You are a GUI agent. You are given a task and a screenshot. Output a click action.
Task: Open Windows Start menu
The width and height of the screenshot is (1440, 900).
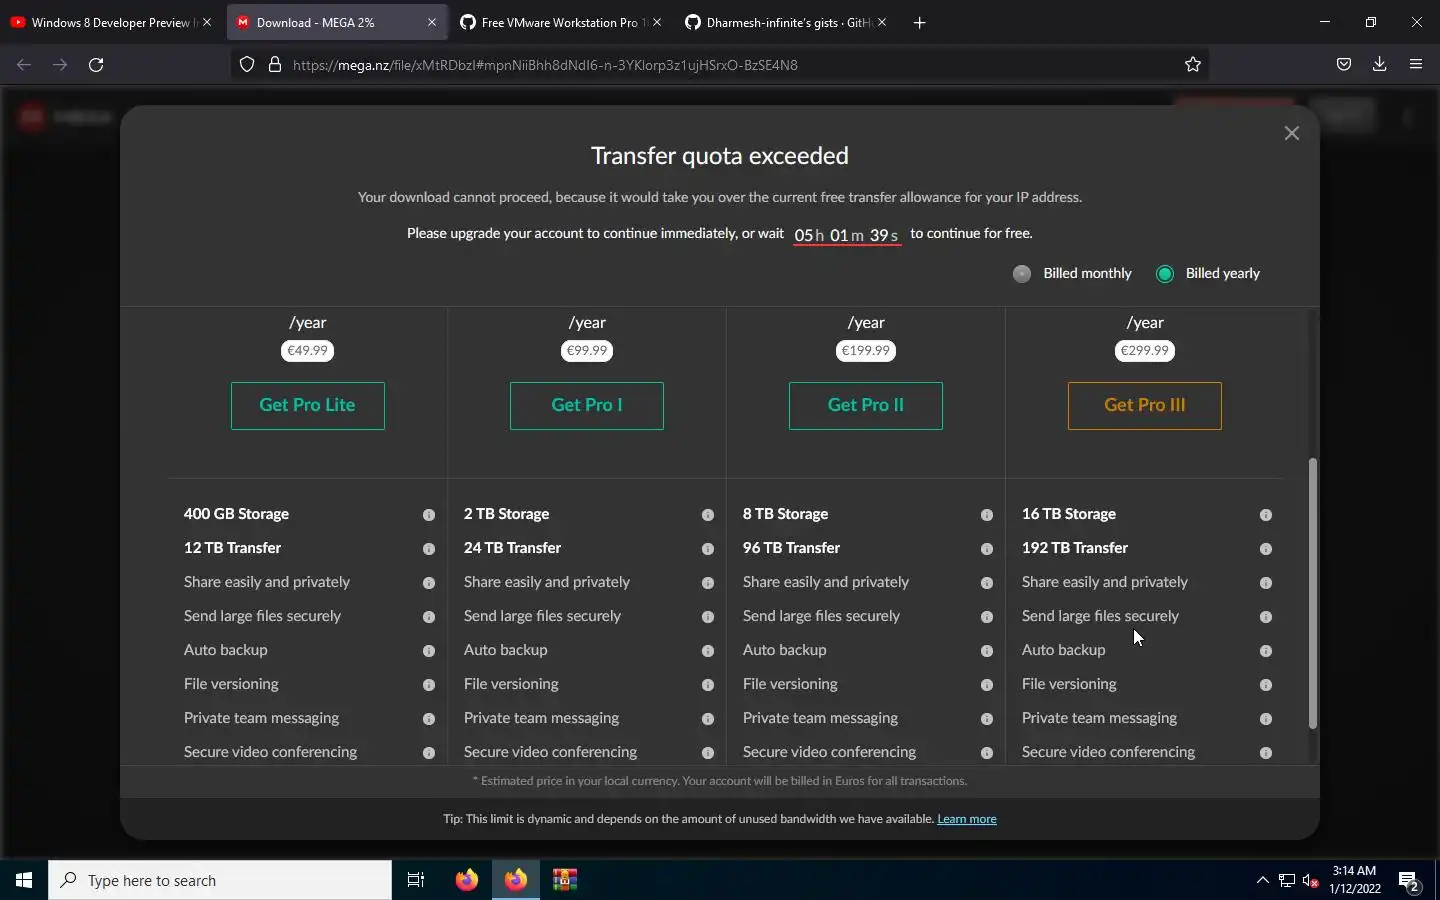point(24,880)
